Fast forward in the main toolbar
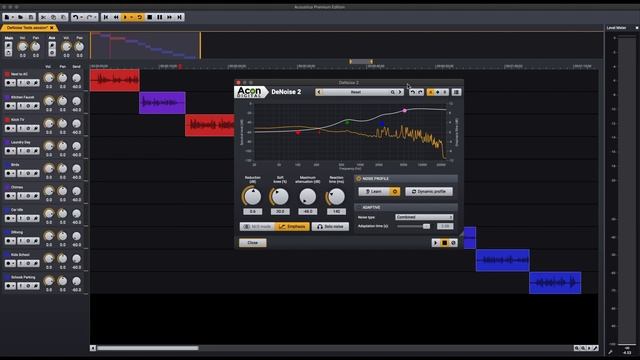Image resolution: width=640 pixels, height=360 pixels. pos(169,17)
